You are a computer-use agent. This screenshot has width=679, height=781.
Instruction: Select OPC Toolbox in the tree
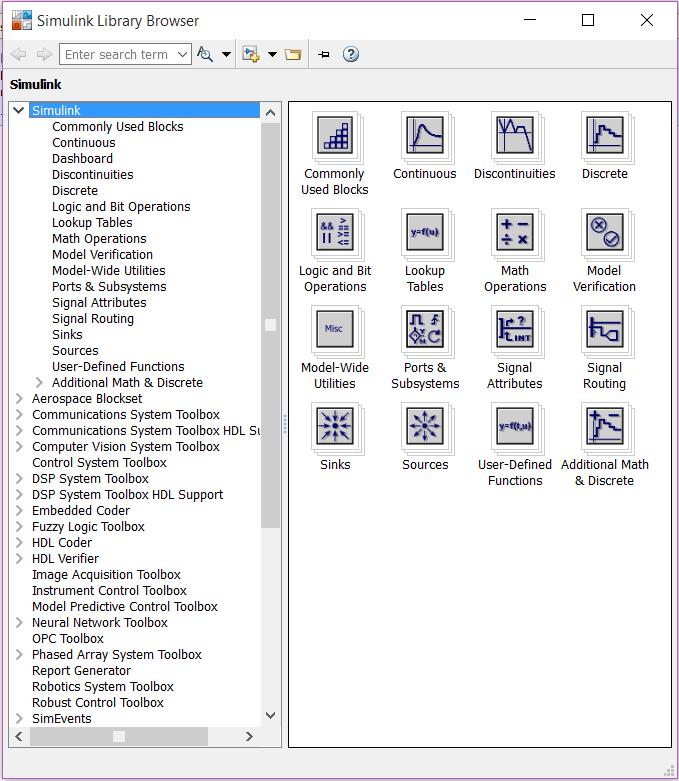[x=68, y=639]
